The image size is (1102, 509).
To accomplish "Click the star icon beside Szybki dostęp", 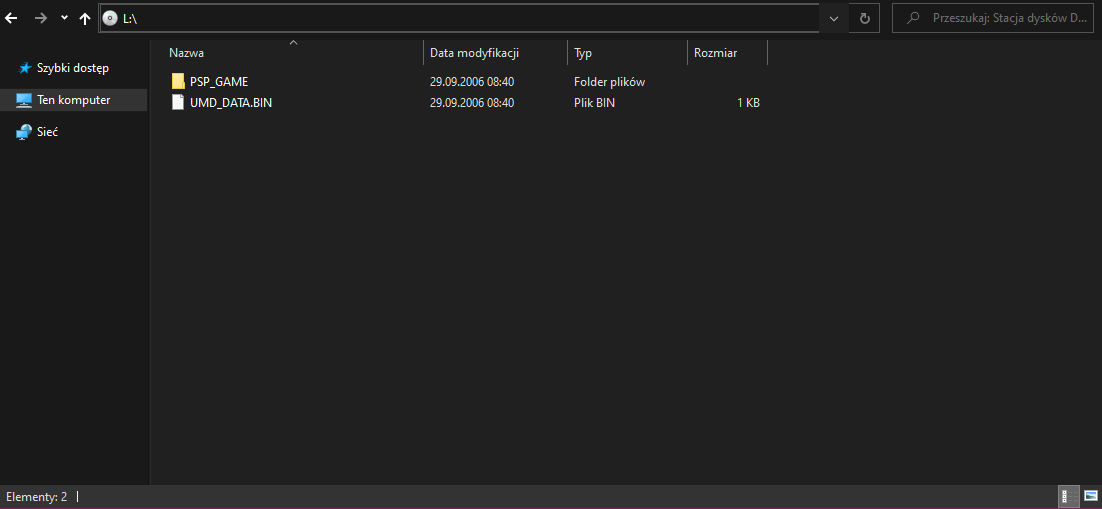I will click(x=25, y=68).
